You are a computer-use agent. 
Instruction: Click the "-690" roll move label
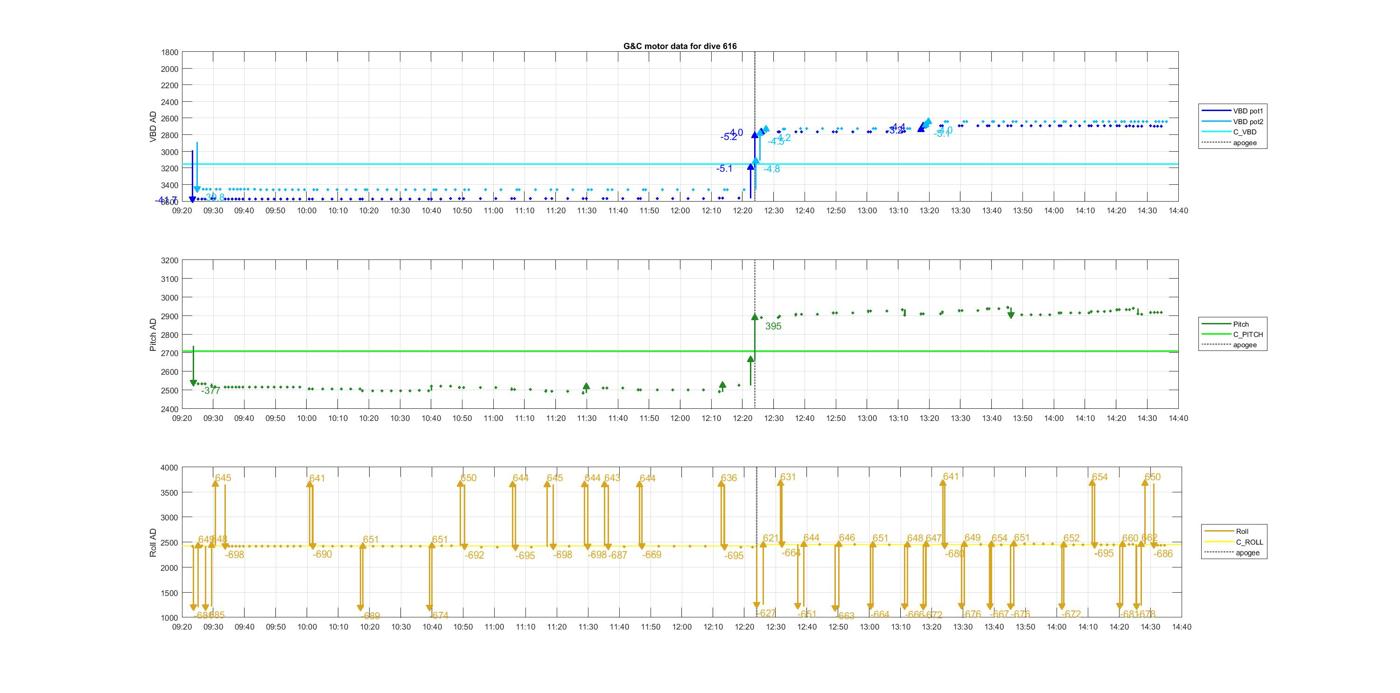coord(322,554)
